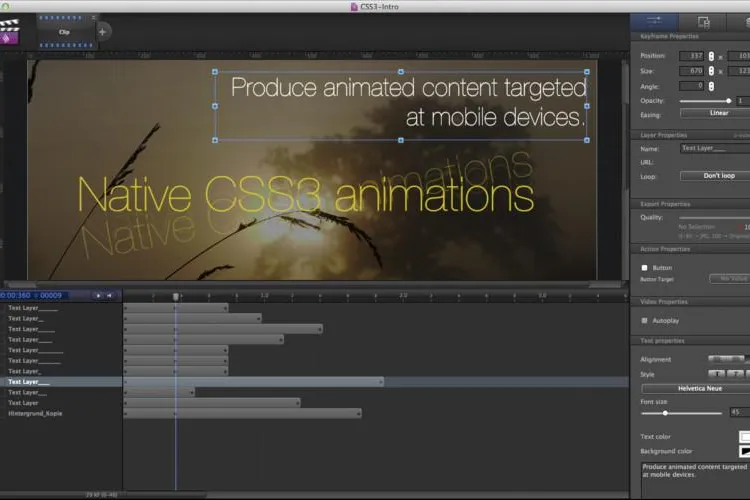The width and height of the screenshot is (750, 500).
Task: Select the Hintergrund_Kopie layer
Action: [35, 413]
